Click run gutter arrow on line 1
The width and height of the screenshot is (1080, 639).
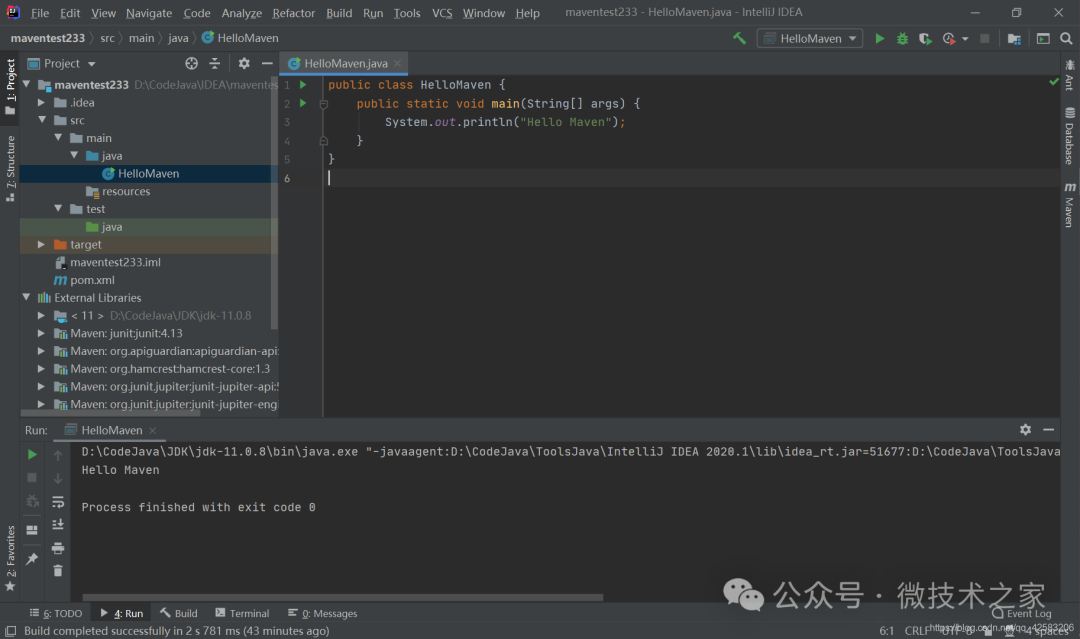click(x=303, y=85)
